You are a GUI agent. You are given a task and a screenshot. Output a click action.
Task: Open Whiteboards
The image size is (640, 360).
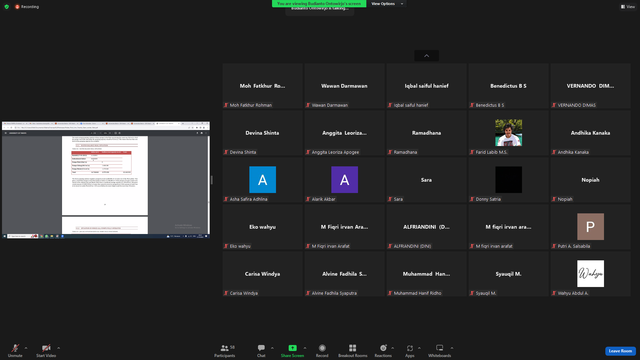(440, 350)
